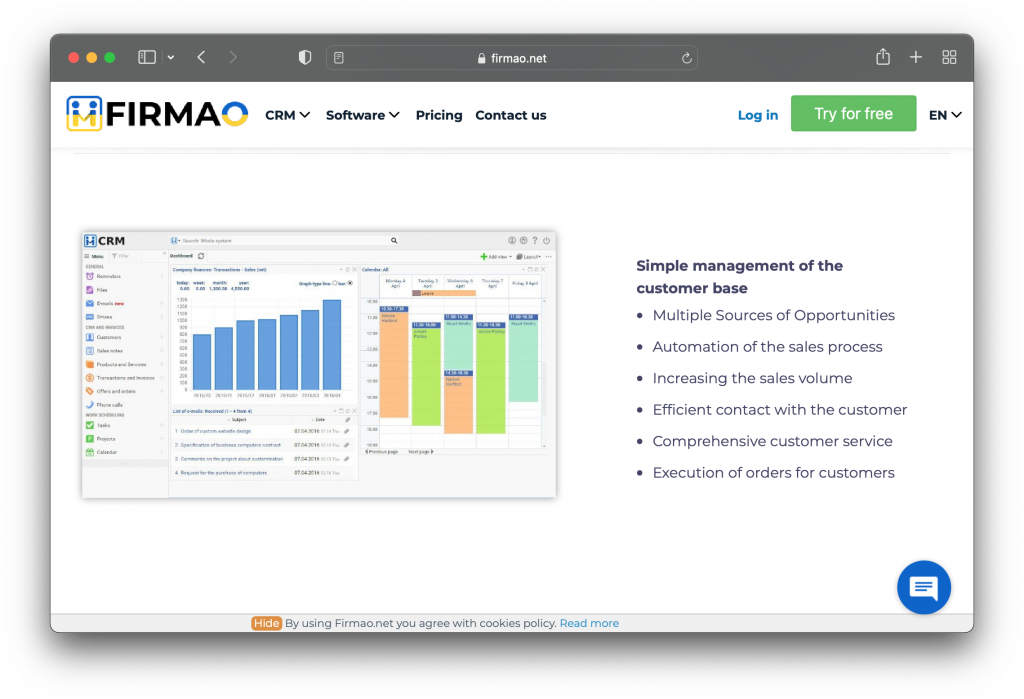1024x699 pixels.
Task: Open the blue chat bubble icon
Action: [x=923, y=587]
